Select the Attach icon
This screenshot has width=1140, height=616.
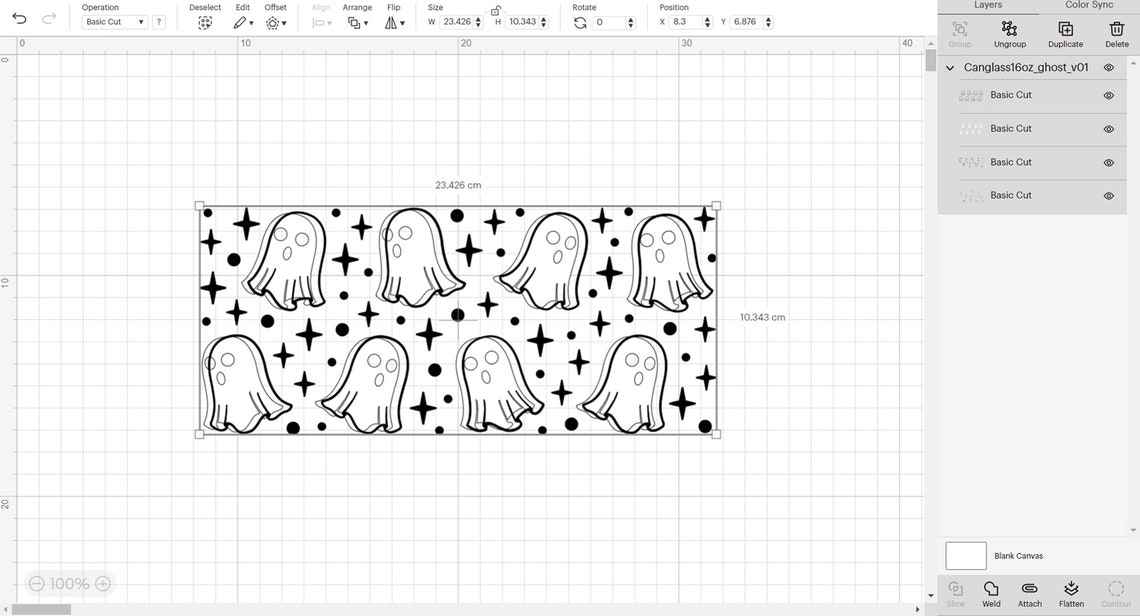1029,590
